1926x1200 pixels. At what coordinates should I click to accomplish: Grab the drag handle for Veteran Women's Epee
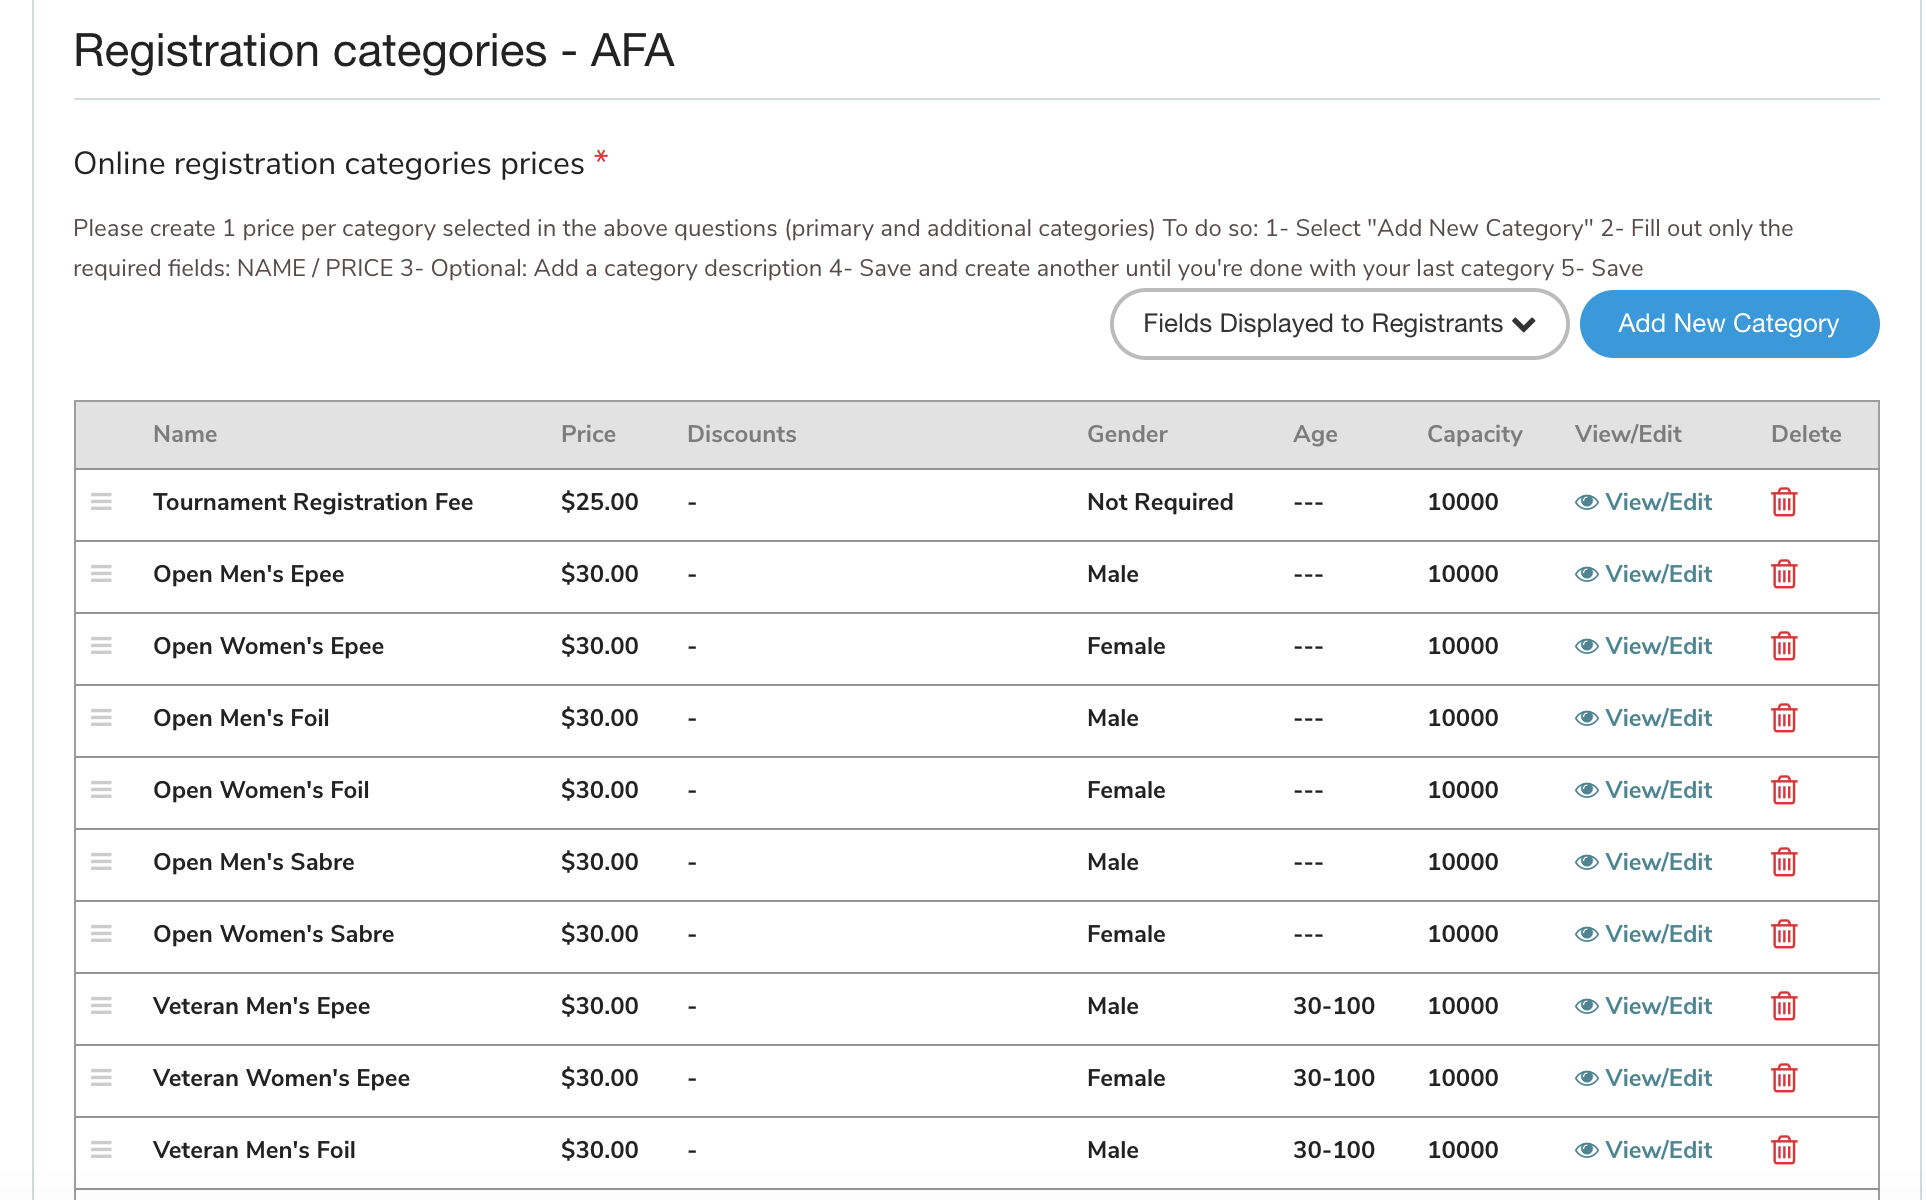101,1077
